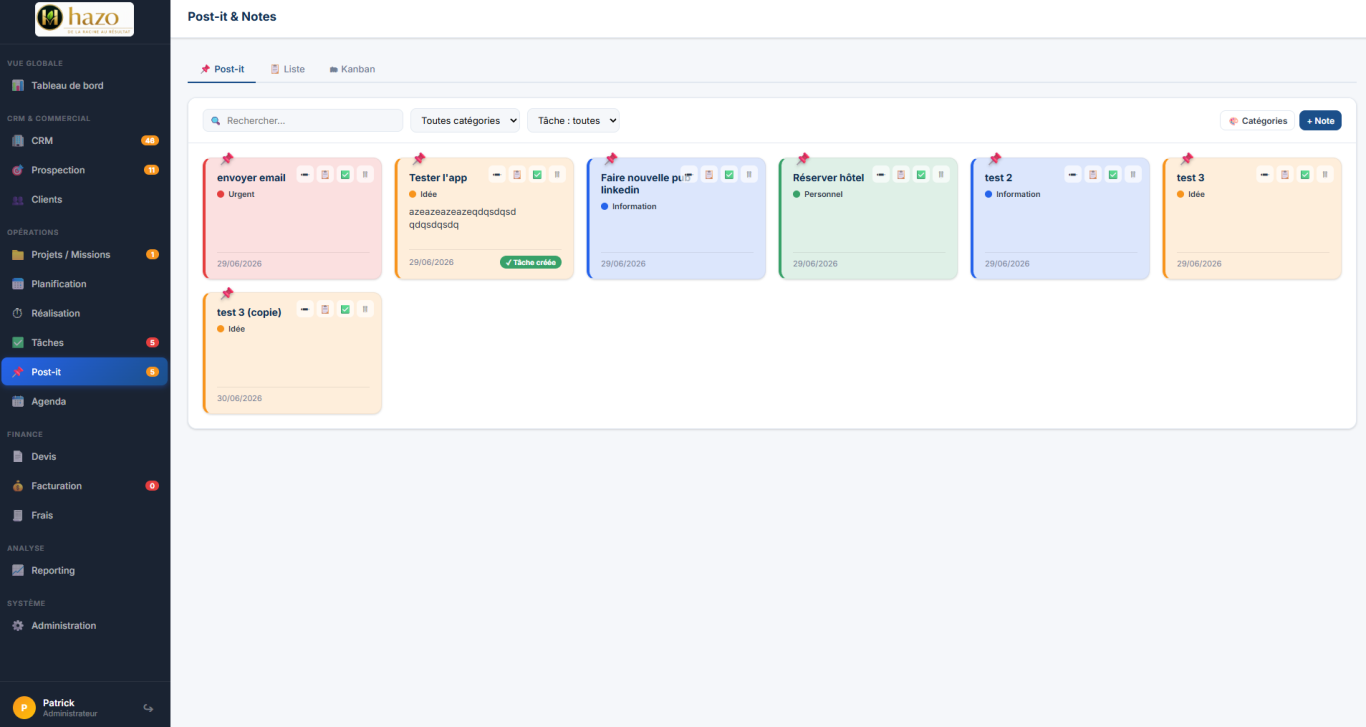Open the Toutes catégories dropdown
Image resolution: width=1366 pixels, height=727 pixels.
point(465,120)
